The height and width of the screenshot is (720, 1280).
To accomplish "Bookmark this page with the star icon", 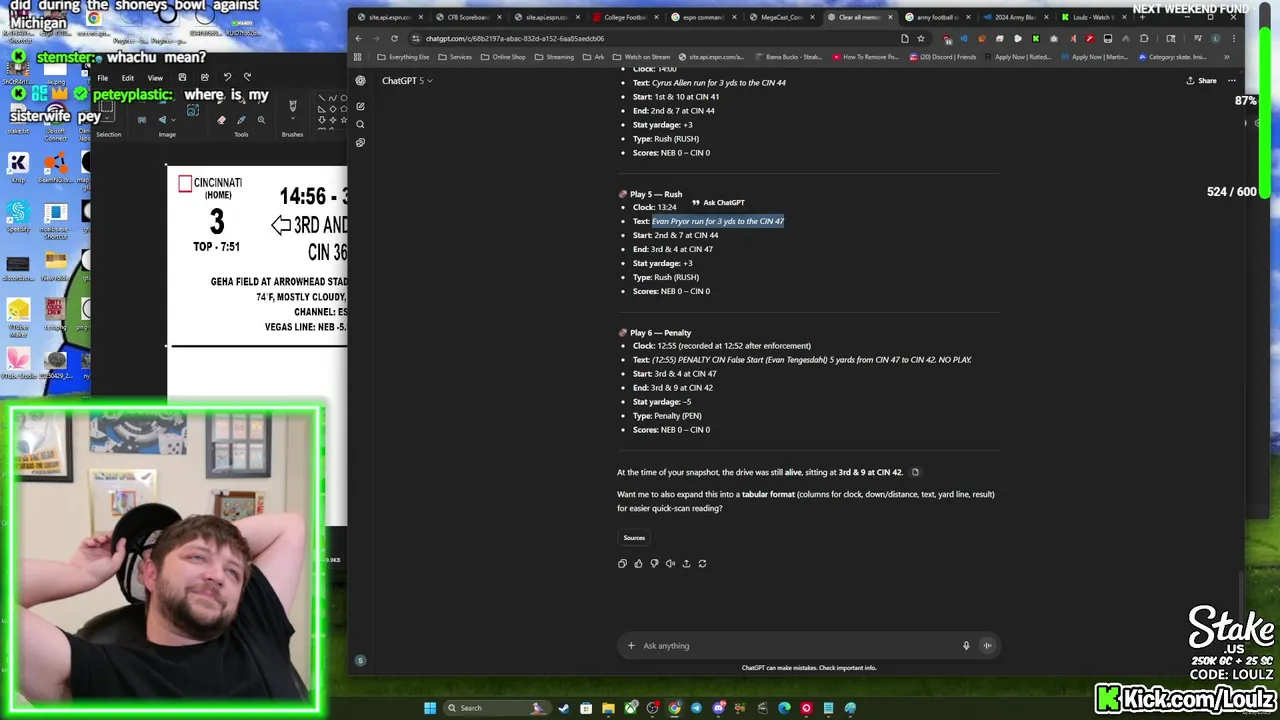I will pyautogui.click(x=920, y=39).
